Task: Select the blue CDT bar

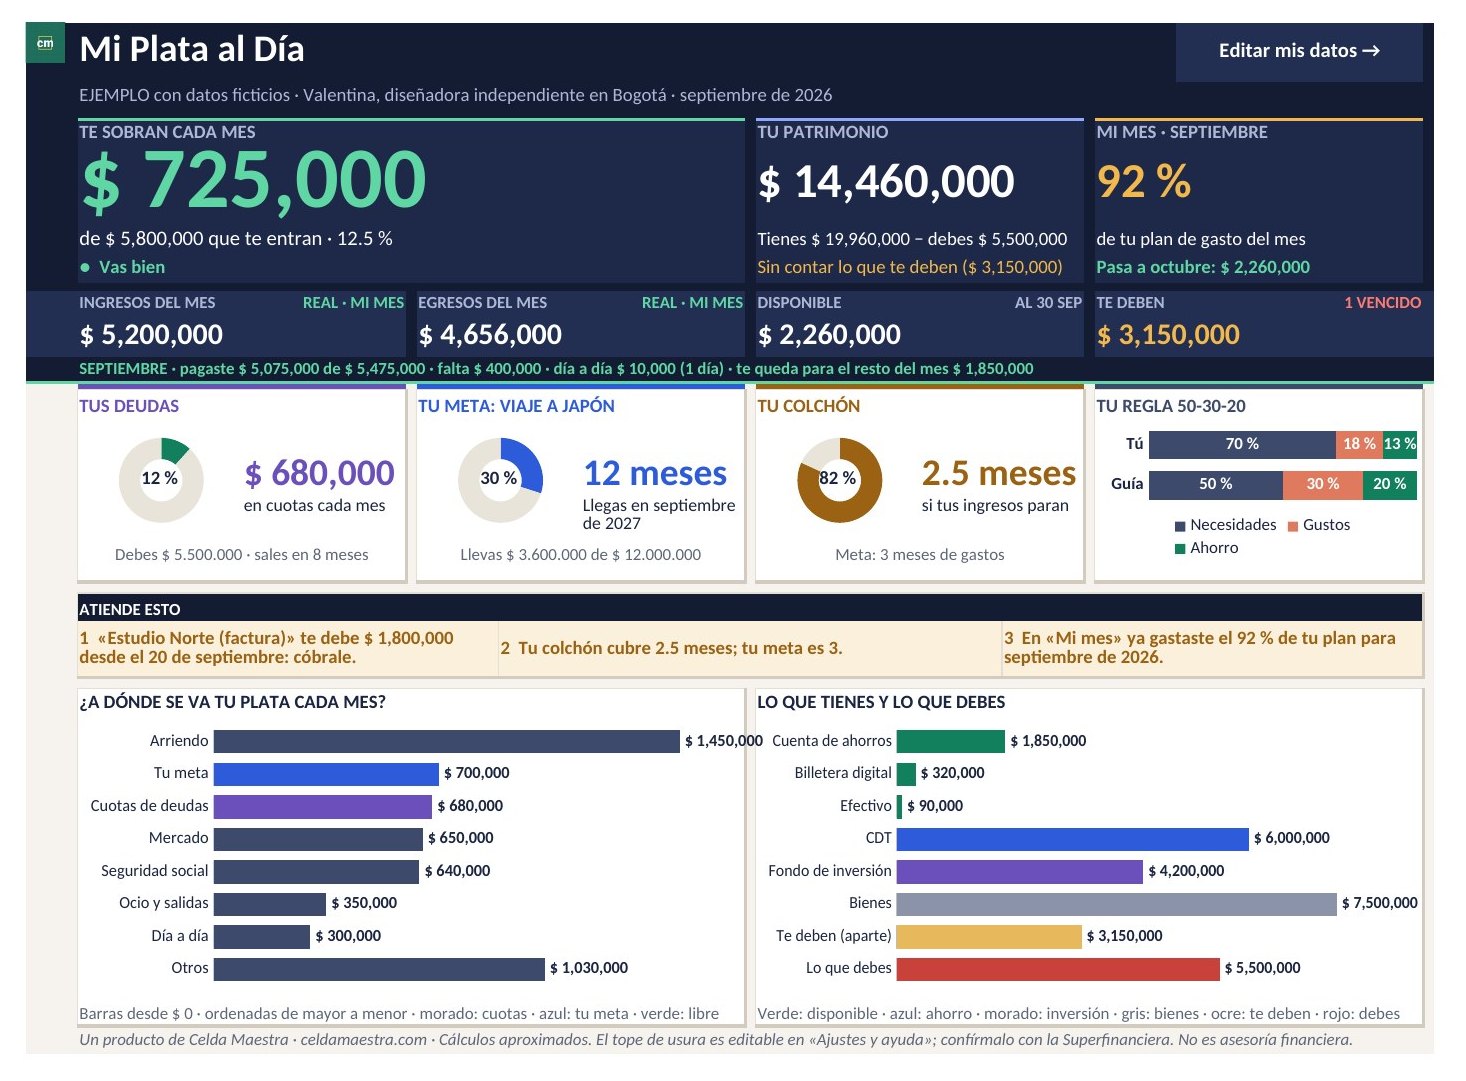Action: [x=1073, y=838]
